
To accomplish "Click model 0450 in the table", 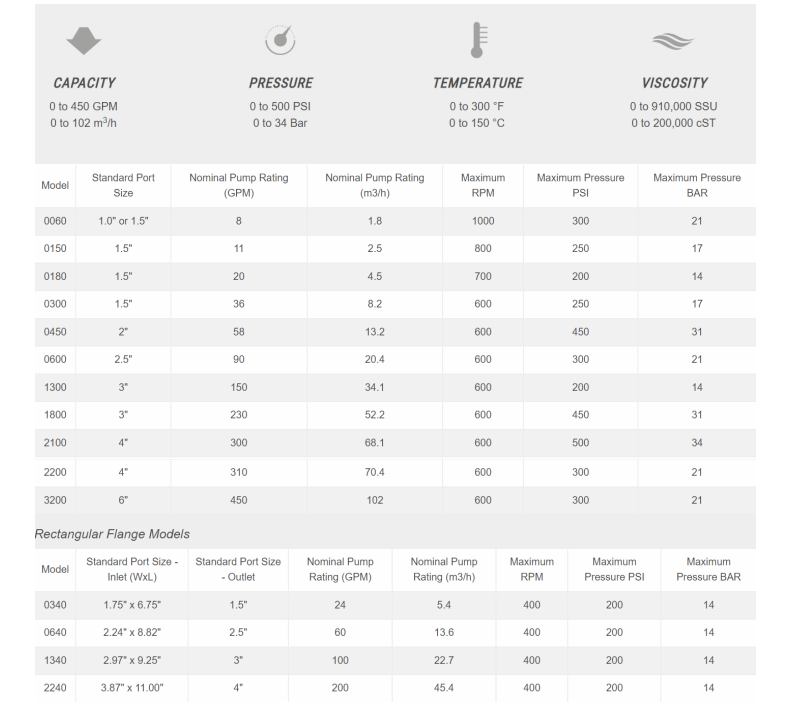I will pos(55,332).
